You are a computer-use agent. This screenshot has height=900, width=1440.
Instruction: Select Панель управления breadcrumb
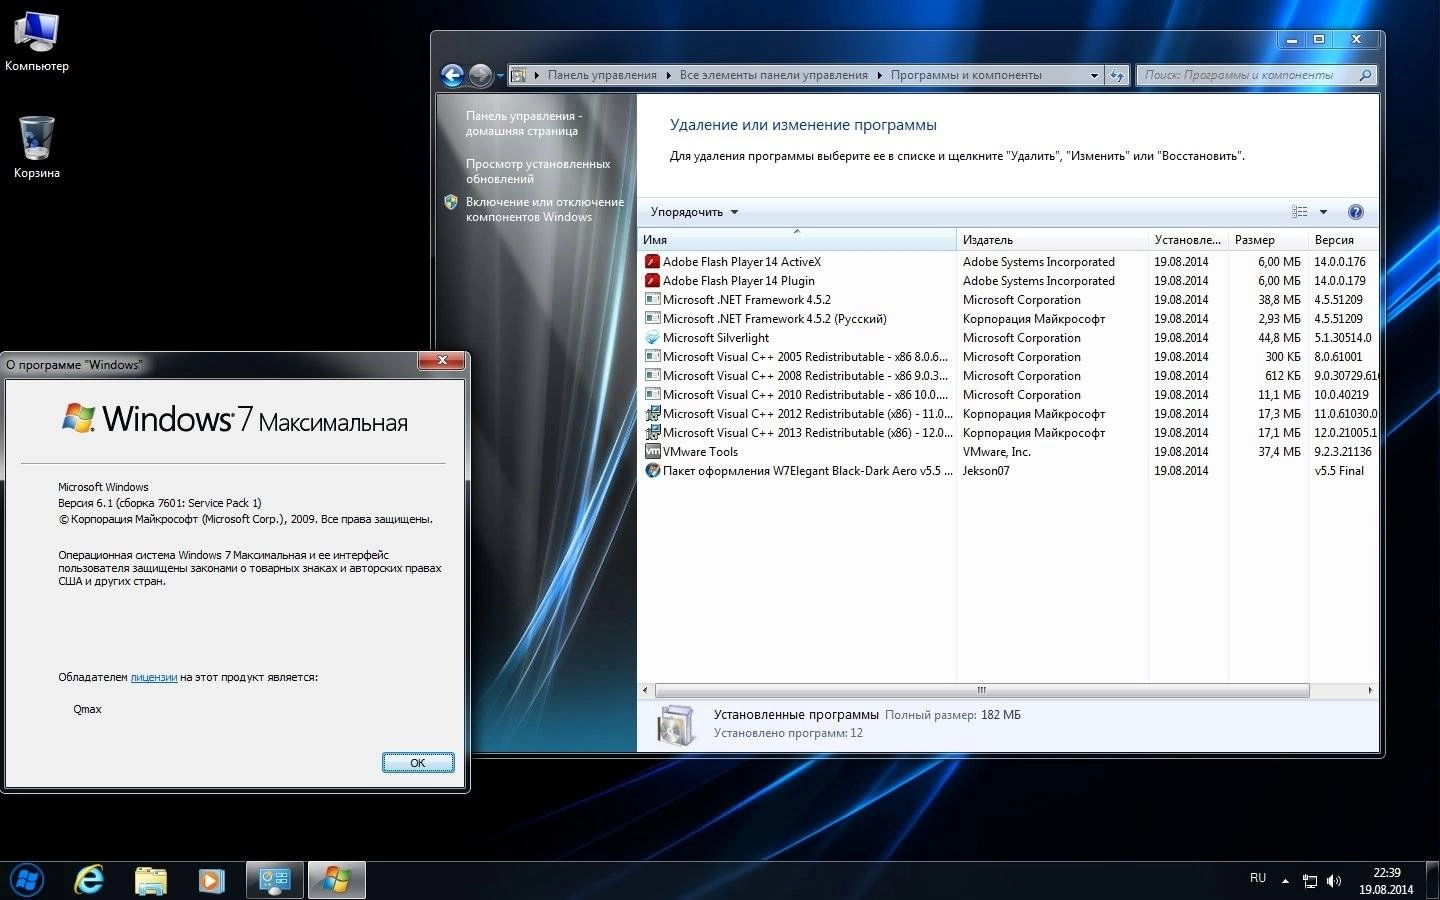[602, 75]
